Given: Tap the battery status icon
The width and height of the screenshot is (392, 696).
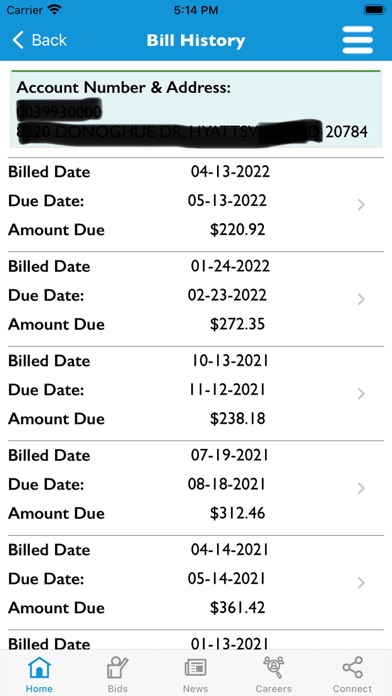Looking at the screenshot, I should [x=374, y=10].
